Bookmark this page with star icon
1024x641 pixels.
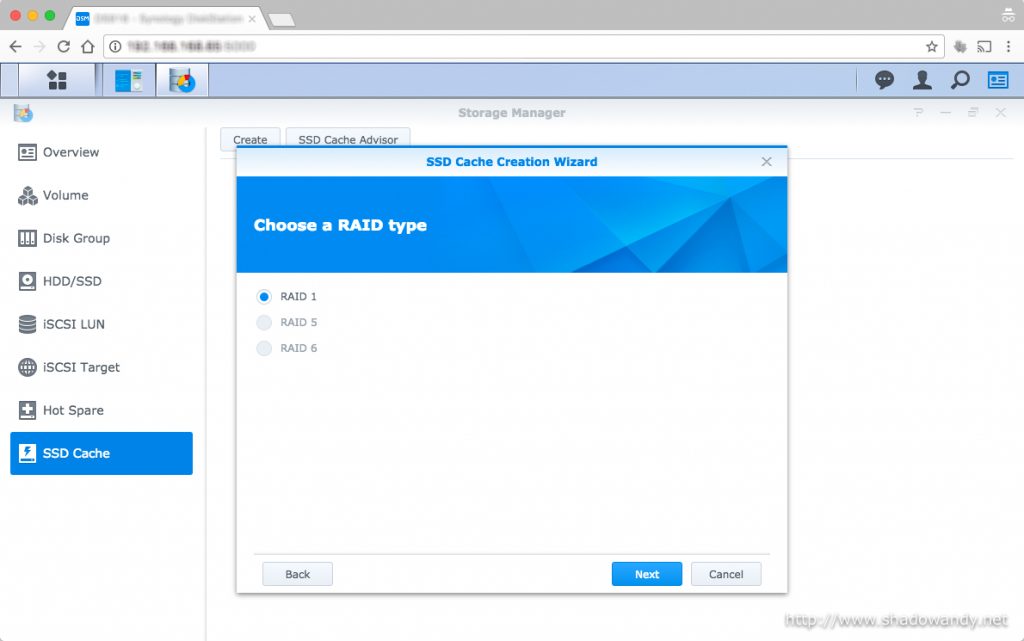coord(931,46)
